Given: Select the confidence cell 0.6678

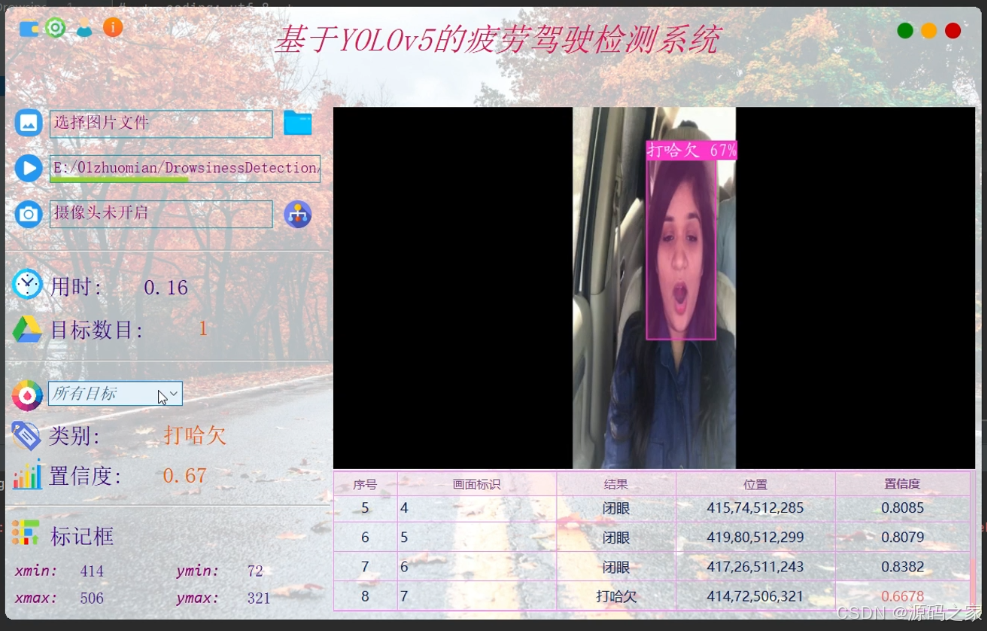Looking at the screenshot, I should (x=902, y=596).
